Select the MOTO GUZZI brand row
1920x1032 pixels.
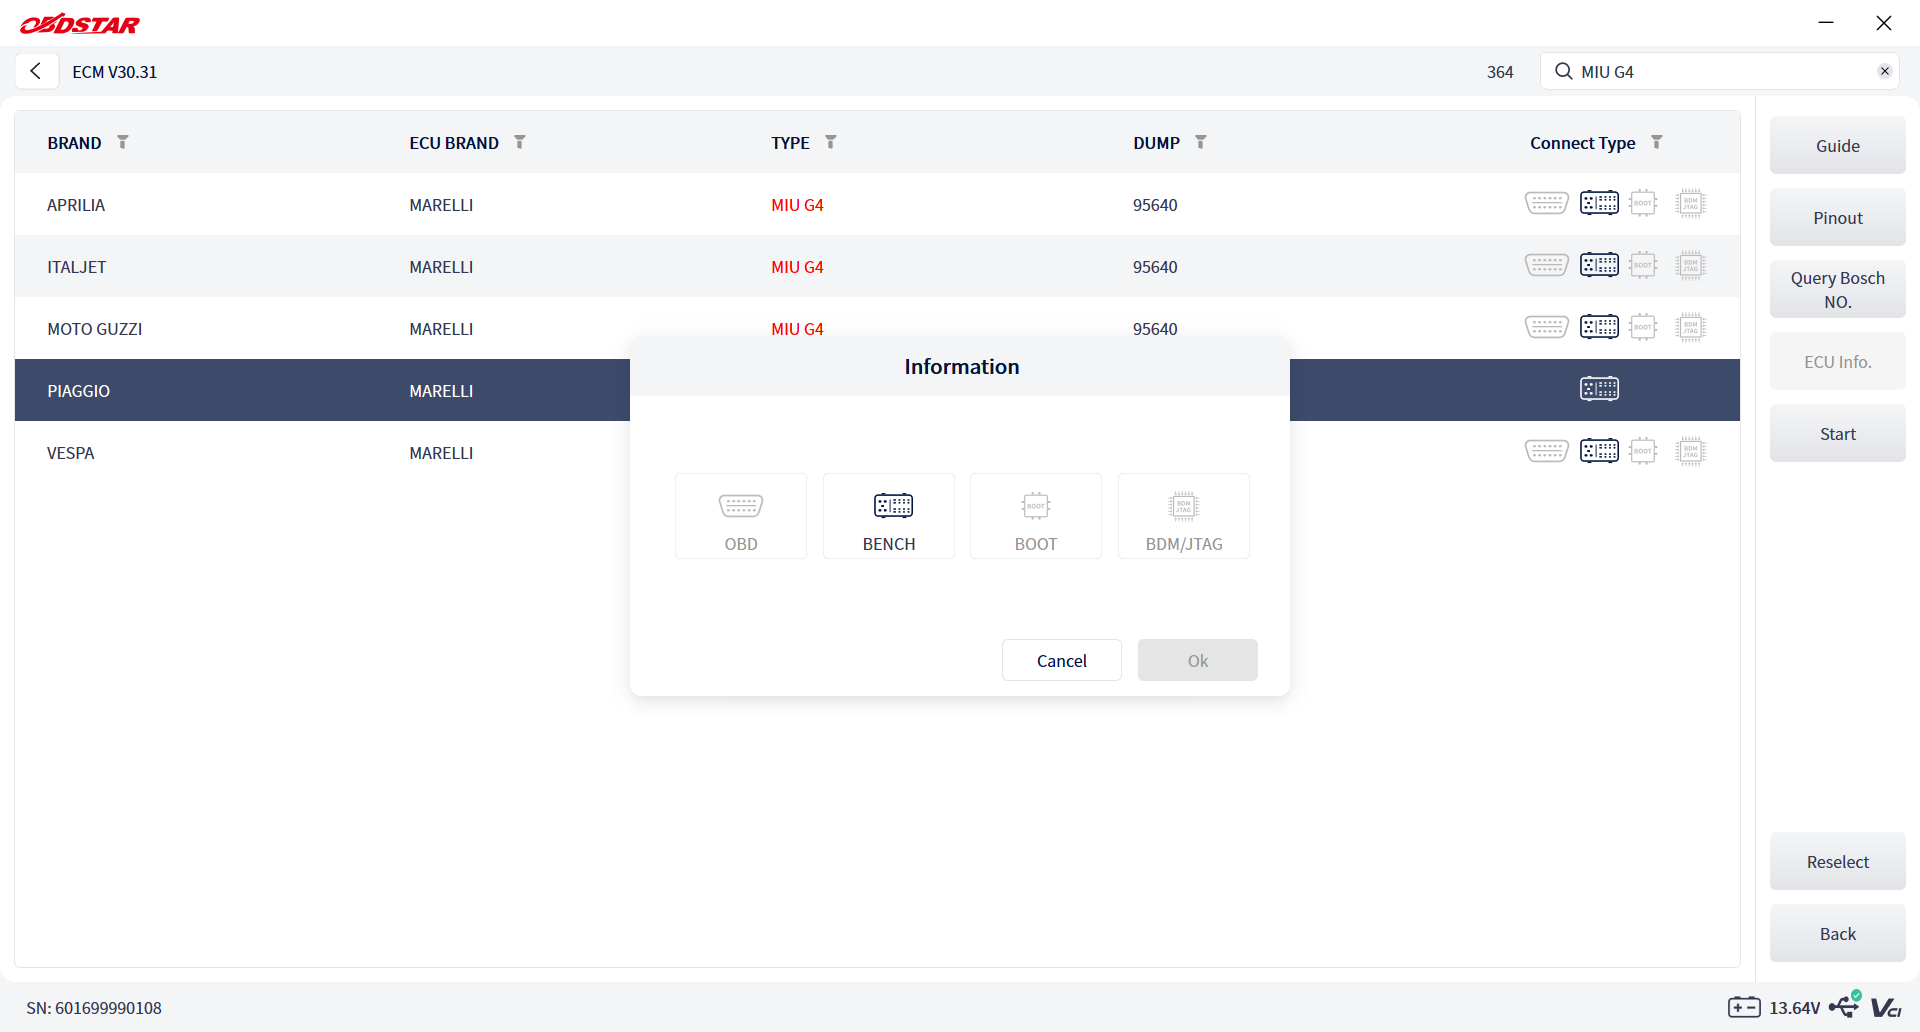877,328
